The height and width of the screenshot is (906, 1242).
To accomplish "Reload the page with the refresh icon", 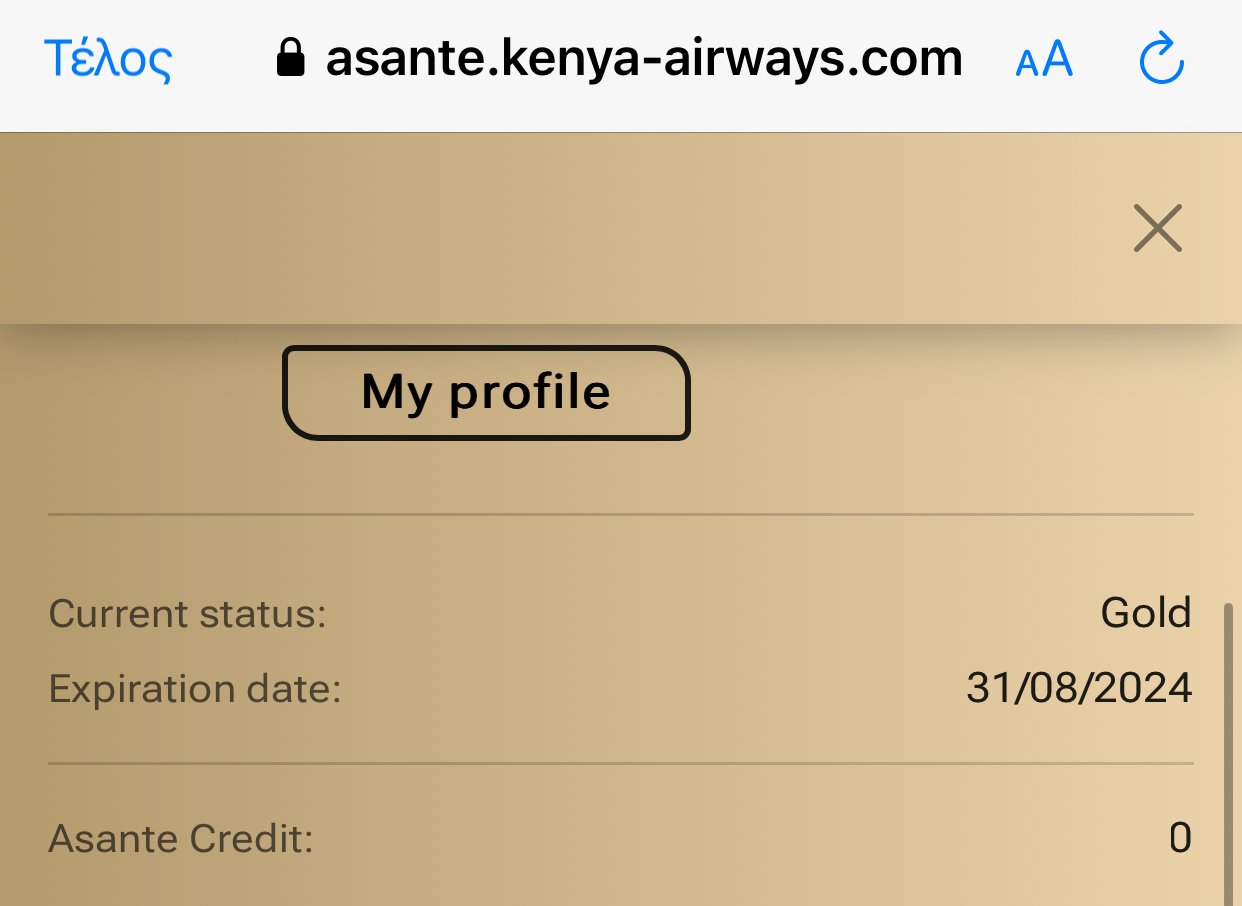I will coord(1162,60).
